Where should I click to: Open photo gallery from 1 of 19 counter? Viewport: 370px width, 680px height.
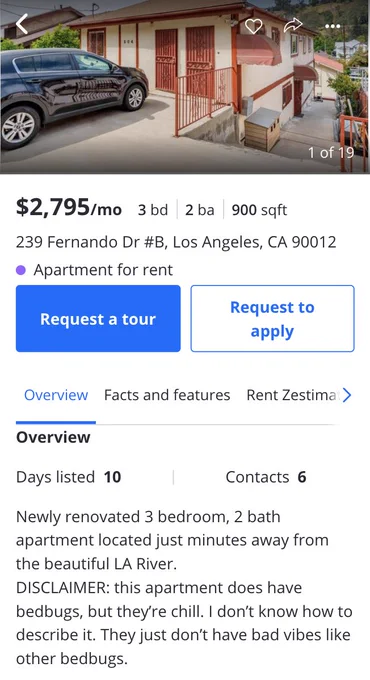(x=331, y=152)
